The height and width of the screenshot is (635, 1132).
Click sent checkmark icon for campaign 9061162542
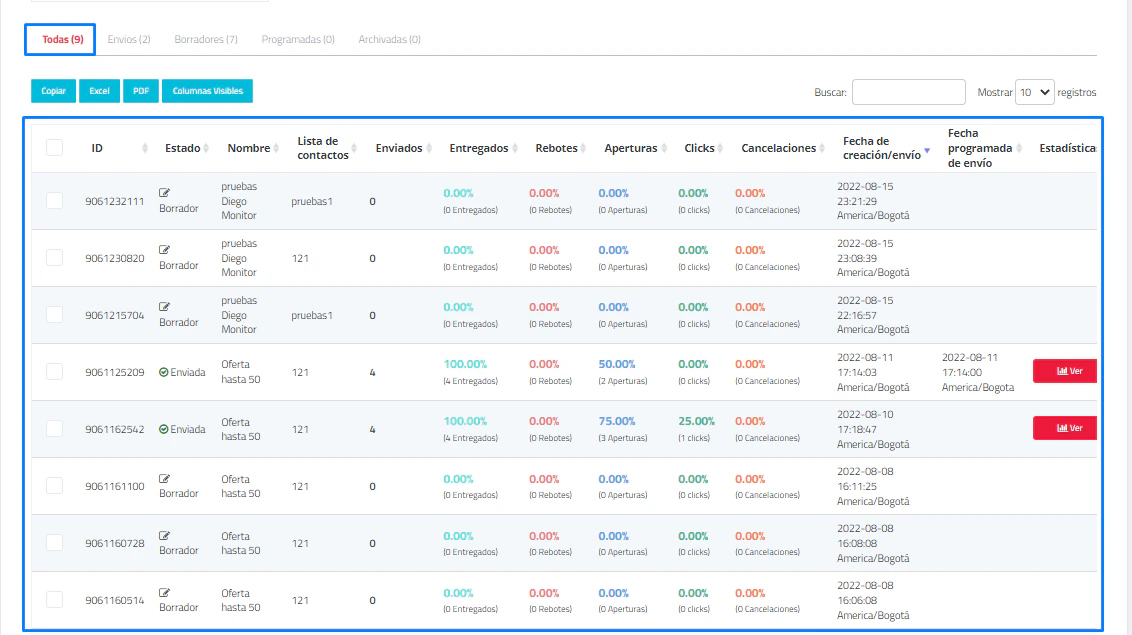[164, 429]
